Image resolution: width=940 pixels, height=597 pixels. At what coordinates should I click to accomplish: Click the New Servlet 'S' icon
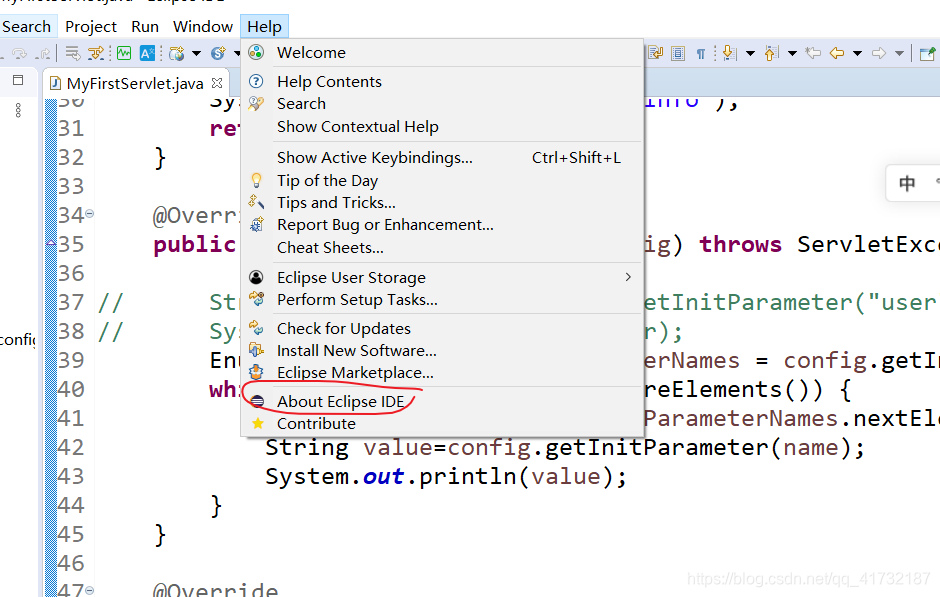[x=218, y=53]
